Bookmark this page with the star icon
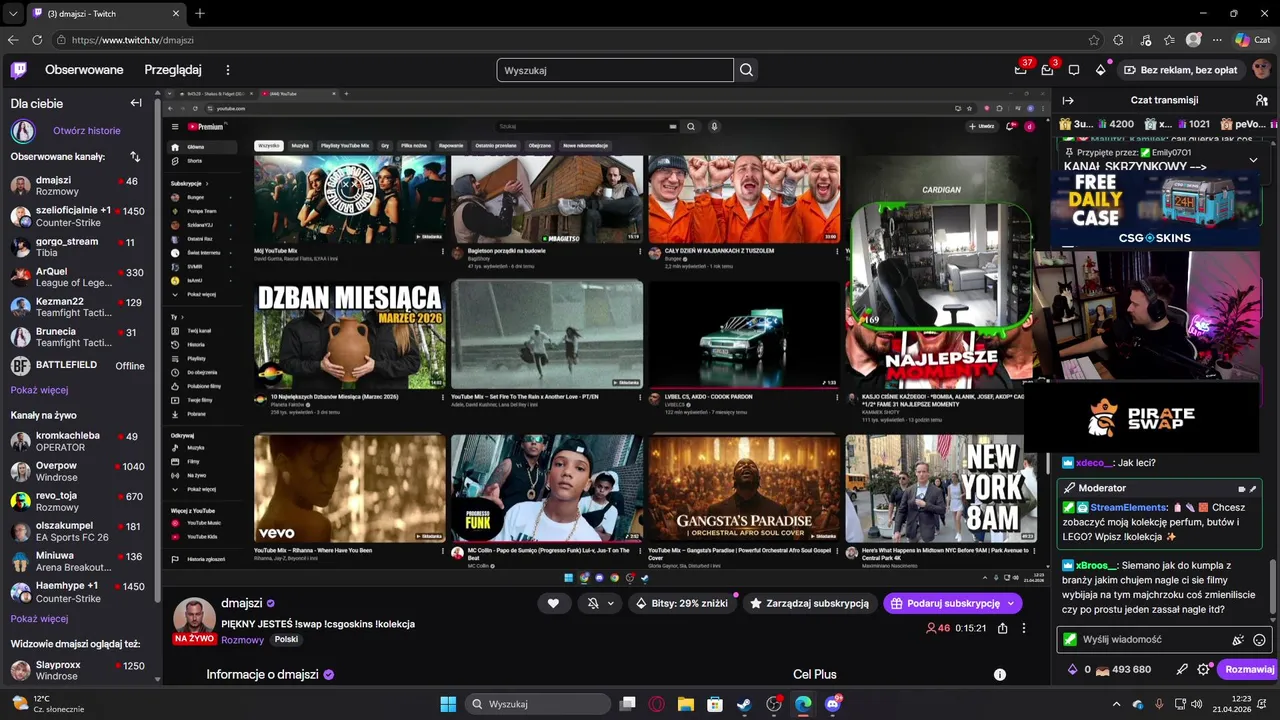This screenshot has height=720, width=1280. pyautogui.click(x=1094, y=40)
